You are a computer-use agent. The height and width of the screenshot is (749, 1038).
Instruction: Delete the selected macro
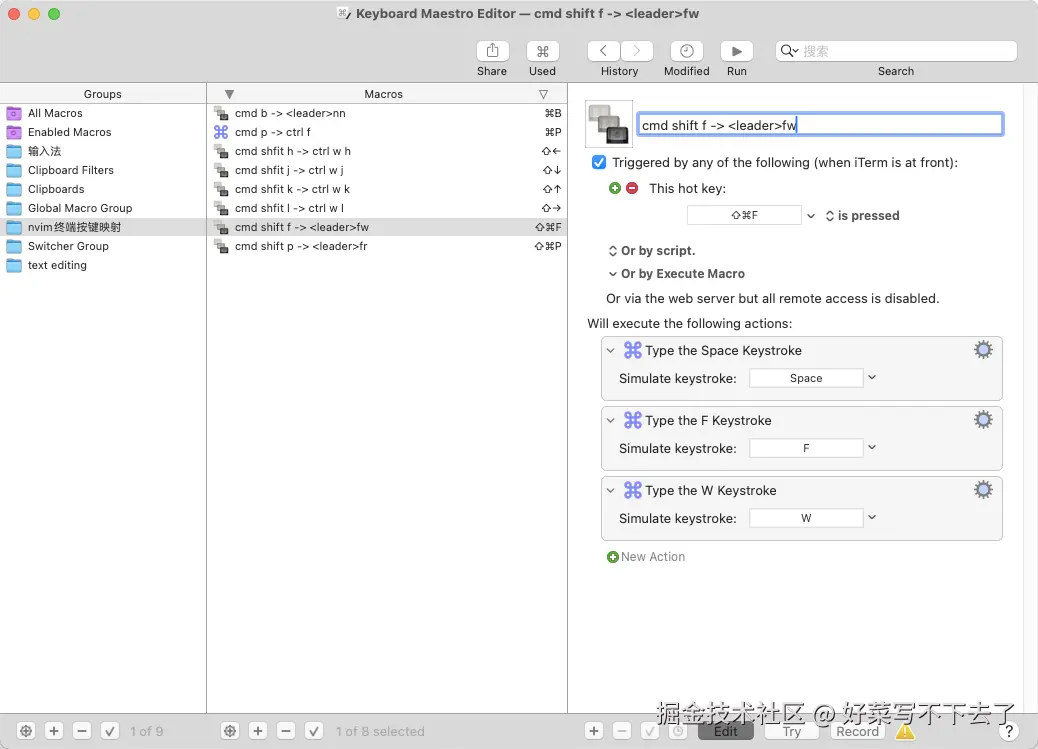point(285,731)
